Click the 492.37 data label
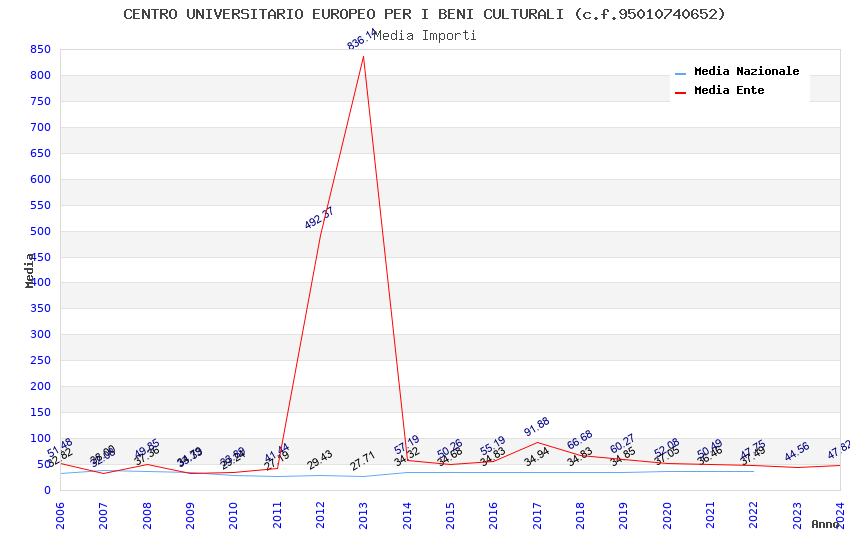Viewport: 850px width, 550px height. 319,218
